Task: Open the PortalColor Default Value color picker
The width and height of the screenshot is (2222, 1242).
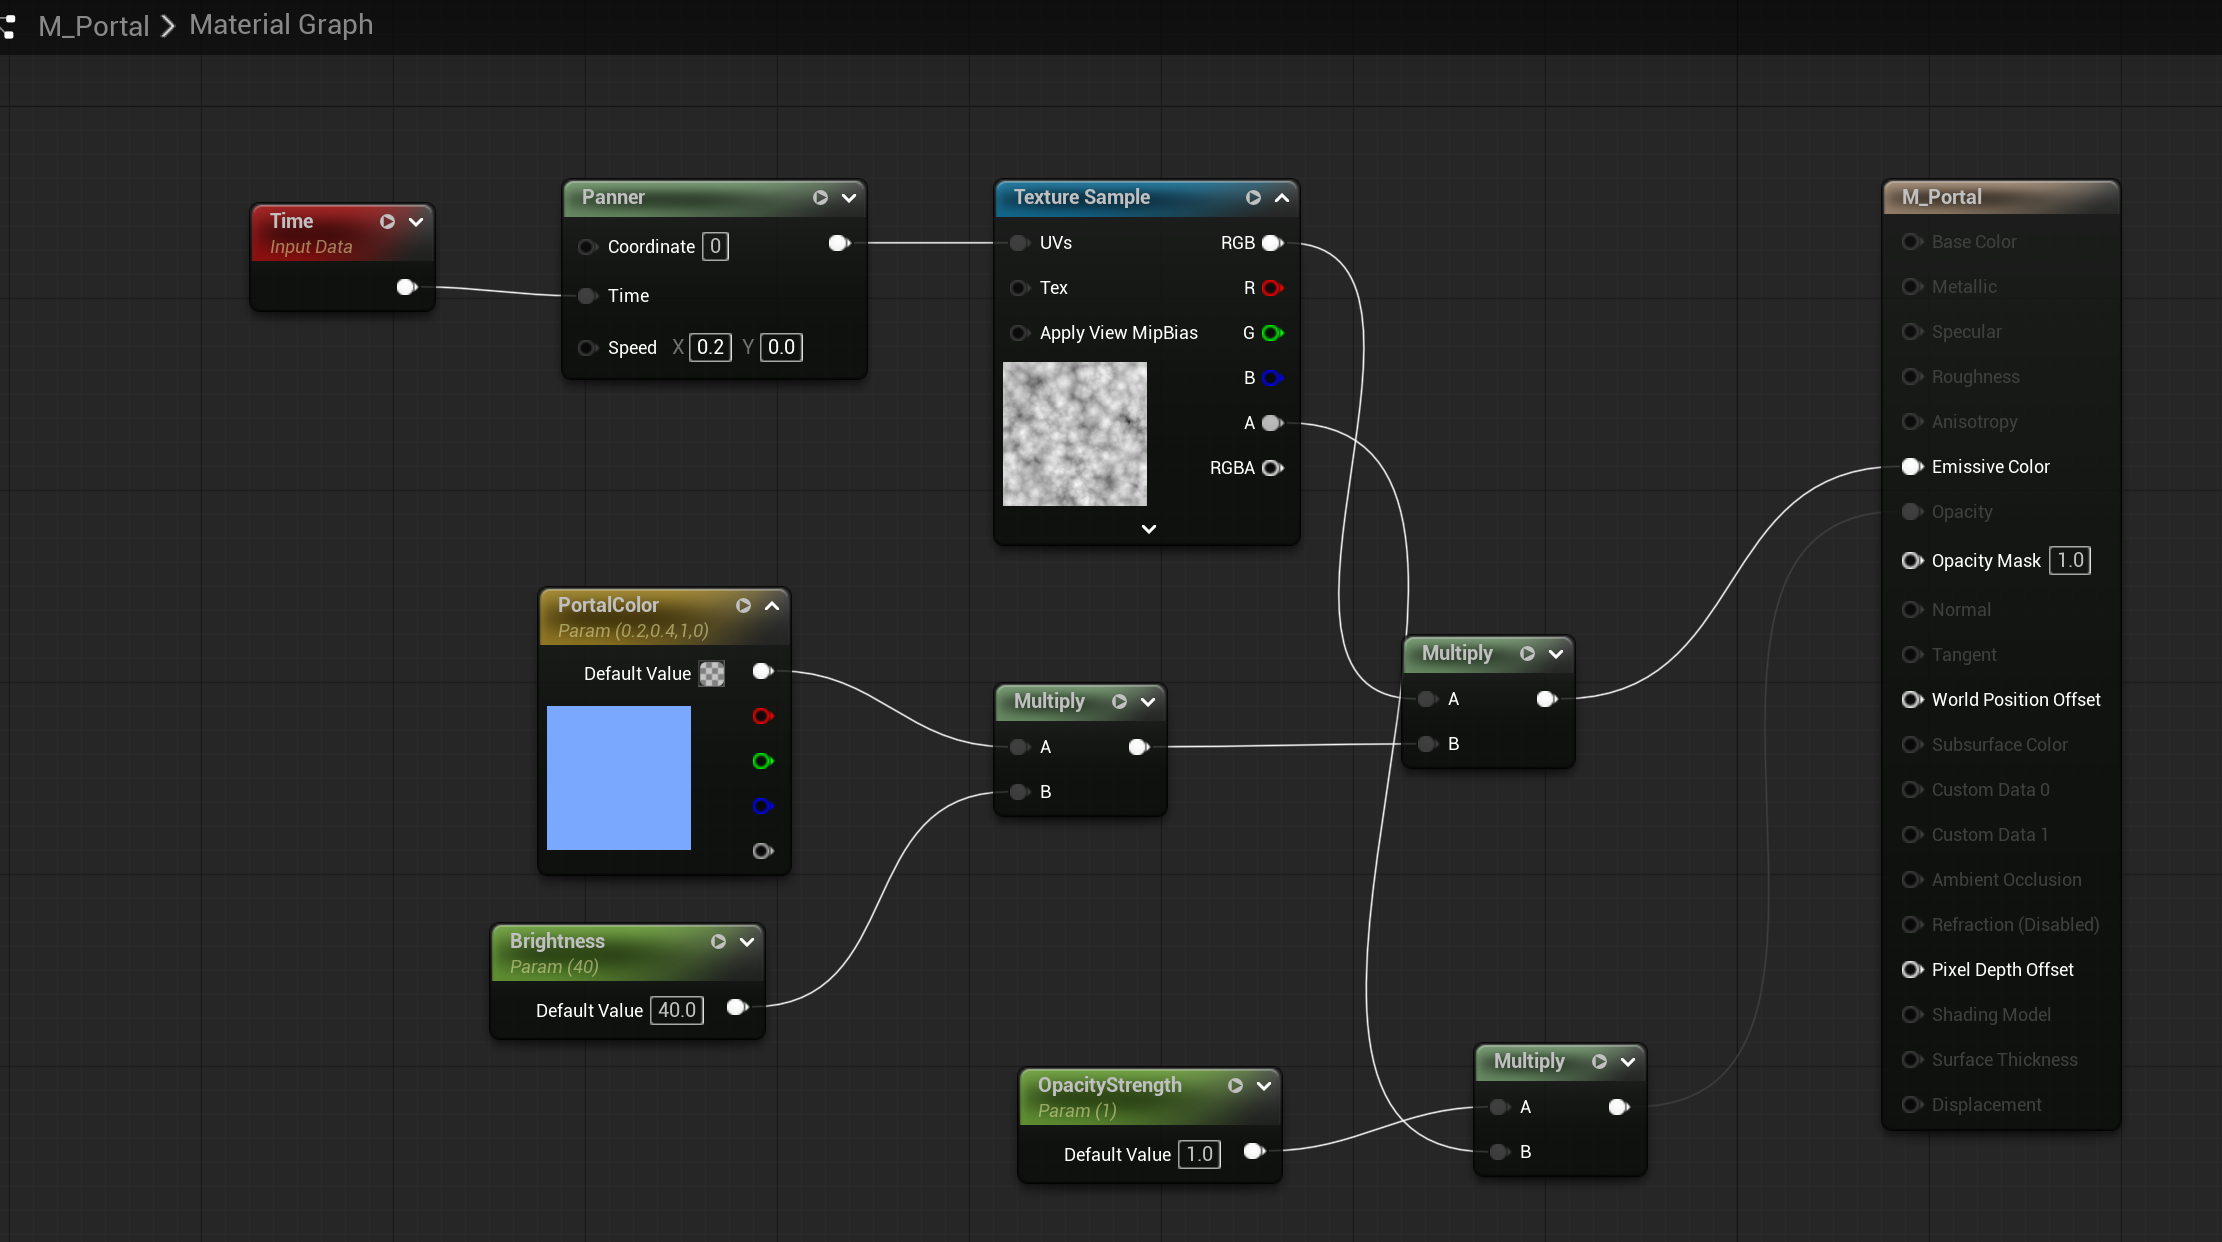Action: (x=712, y=674)
